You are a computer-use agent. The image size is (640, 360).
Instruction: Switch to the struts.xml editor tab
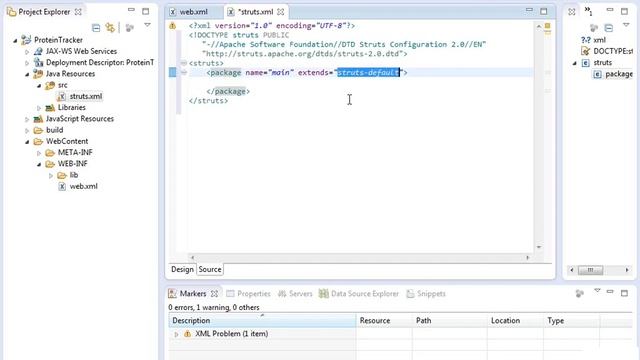tap(255, 12)
